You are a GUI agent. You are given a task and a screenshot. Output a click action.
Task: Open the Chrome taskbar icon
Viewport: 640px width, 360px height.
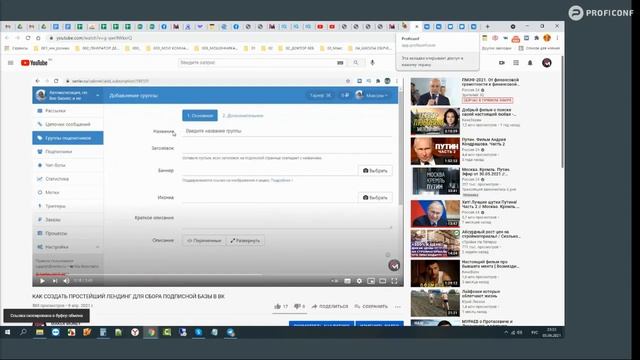[151, 332]
